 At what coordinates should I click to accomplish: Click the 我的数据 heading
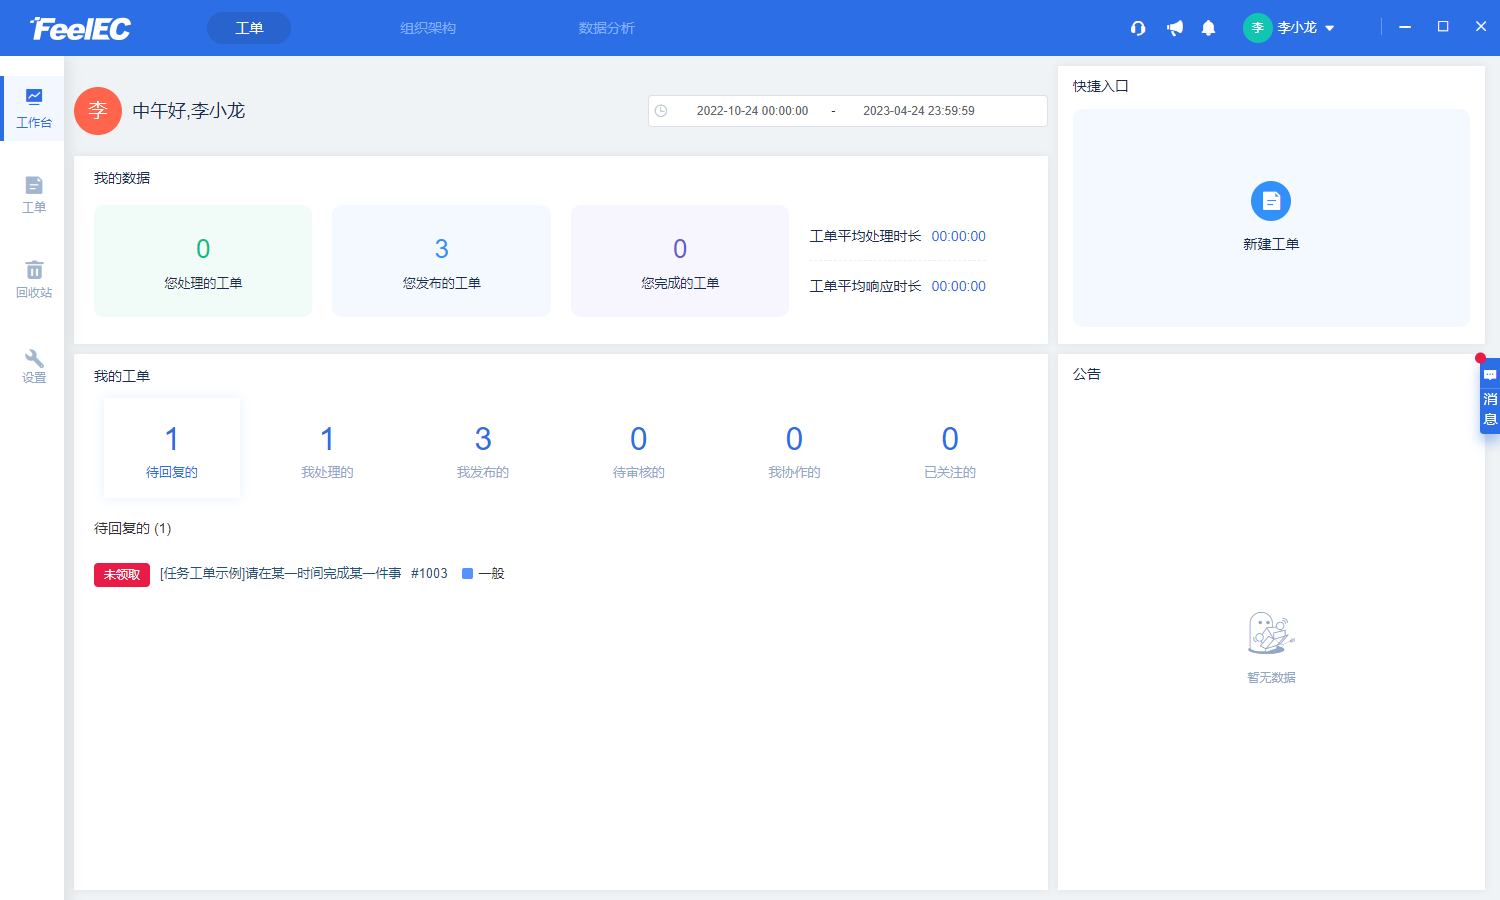coord(122,178)
